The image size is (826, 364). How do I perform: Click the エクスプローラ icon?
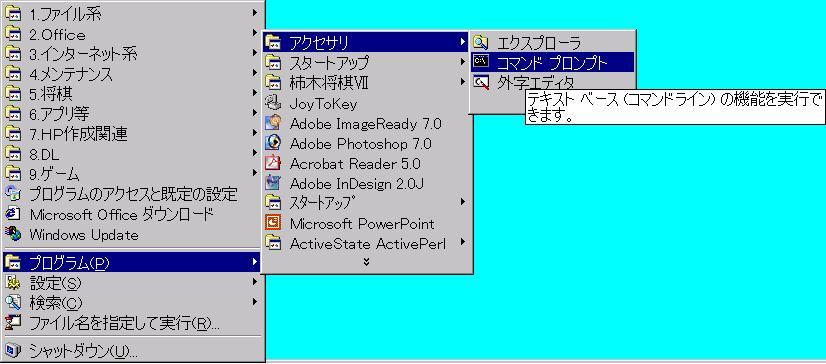tap(481, 42)
